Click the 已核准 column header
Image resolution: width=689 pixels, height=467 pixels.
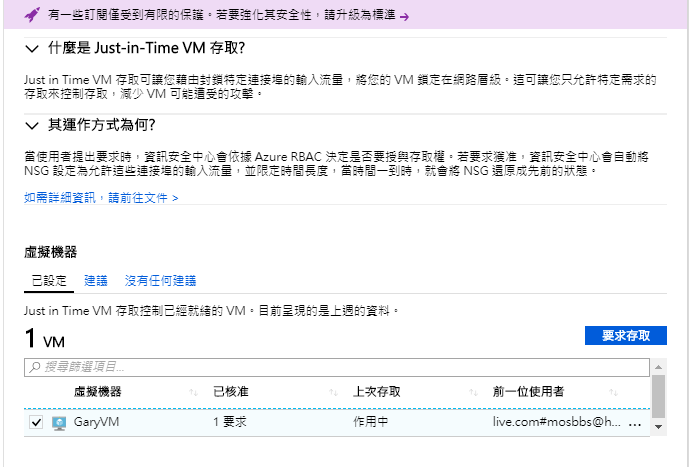point(231,391)
